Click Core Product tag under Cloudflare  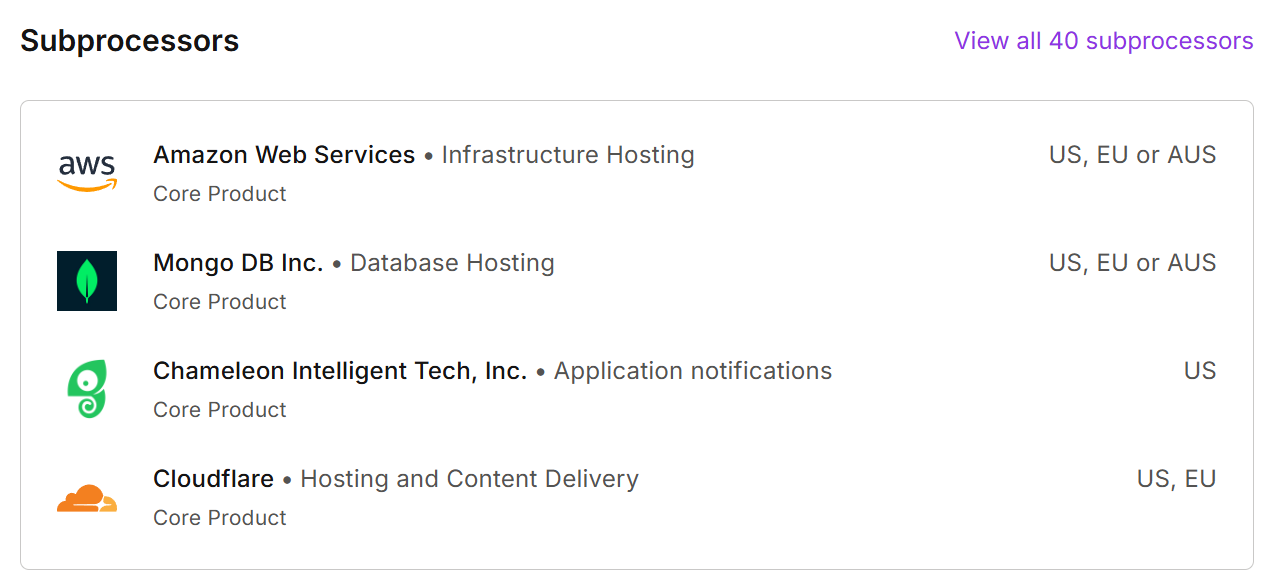coord(219,518)
